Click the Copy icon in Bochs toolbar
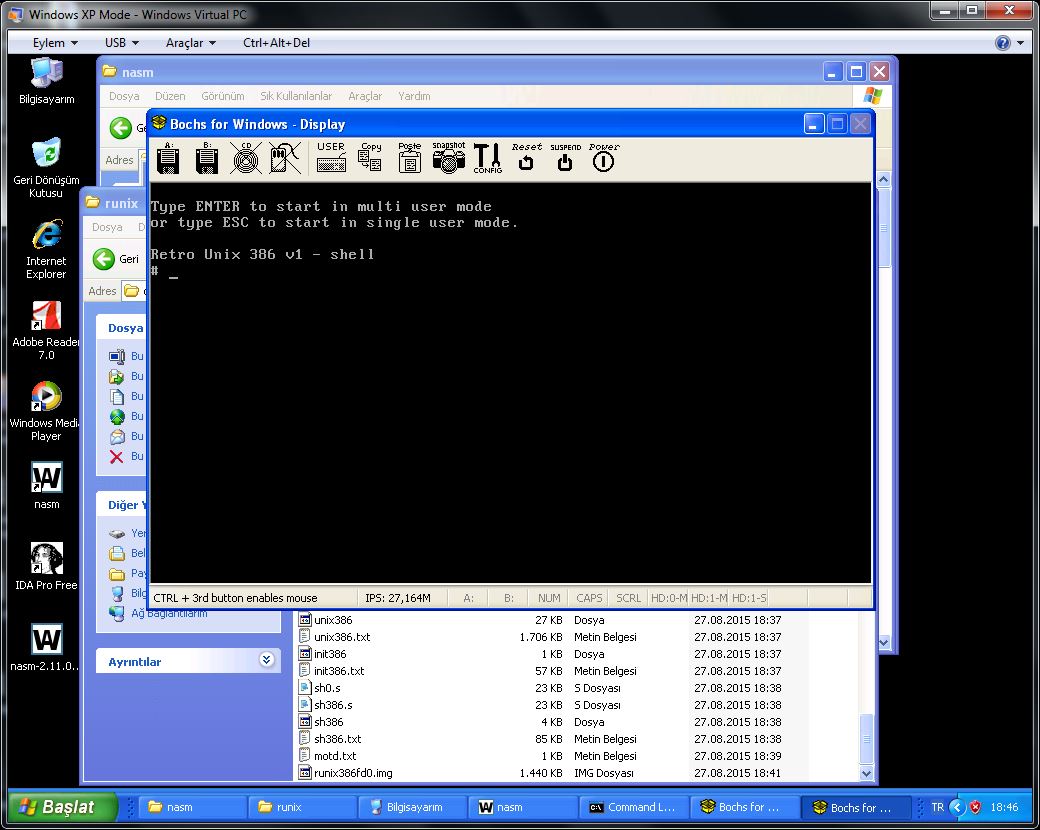The width and height of the screenshot is (1040, 830). pyautogui.click(x=370, y=158)
